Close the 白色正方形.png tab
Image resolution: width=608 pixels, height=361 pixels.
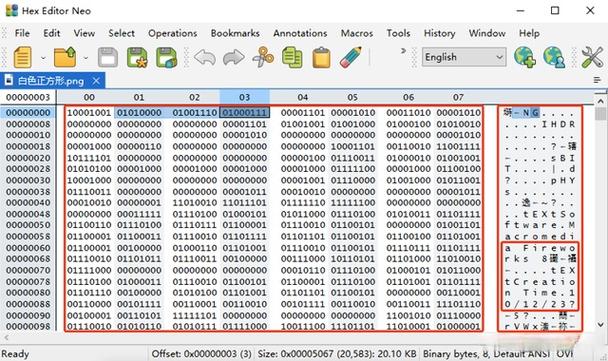click(96, 81)
